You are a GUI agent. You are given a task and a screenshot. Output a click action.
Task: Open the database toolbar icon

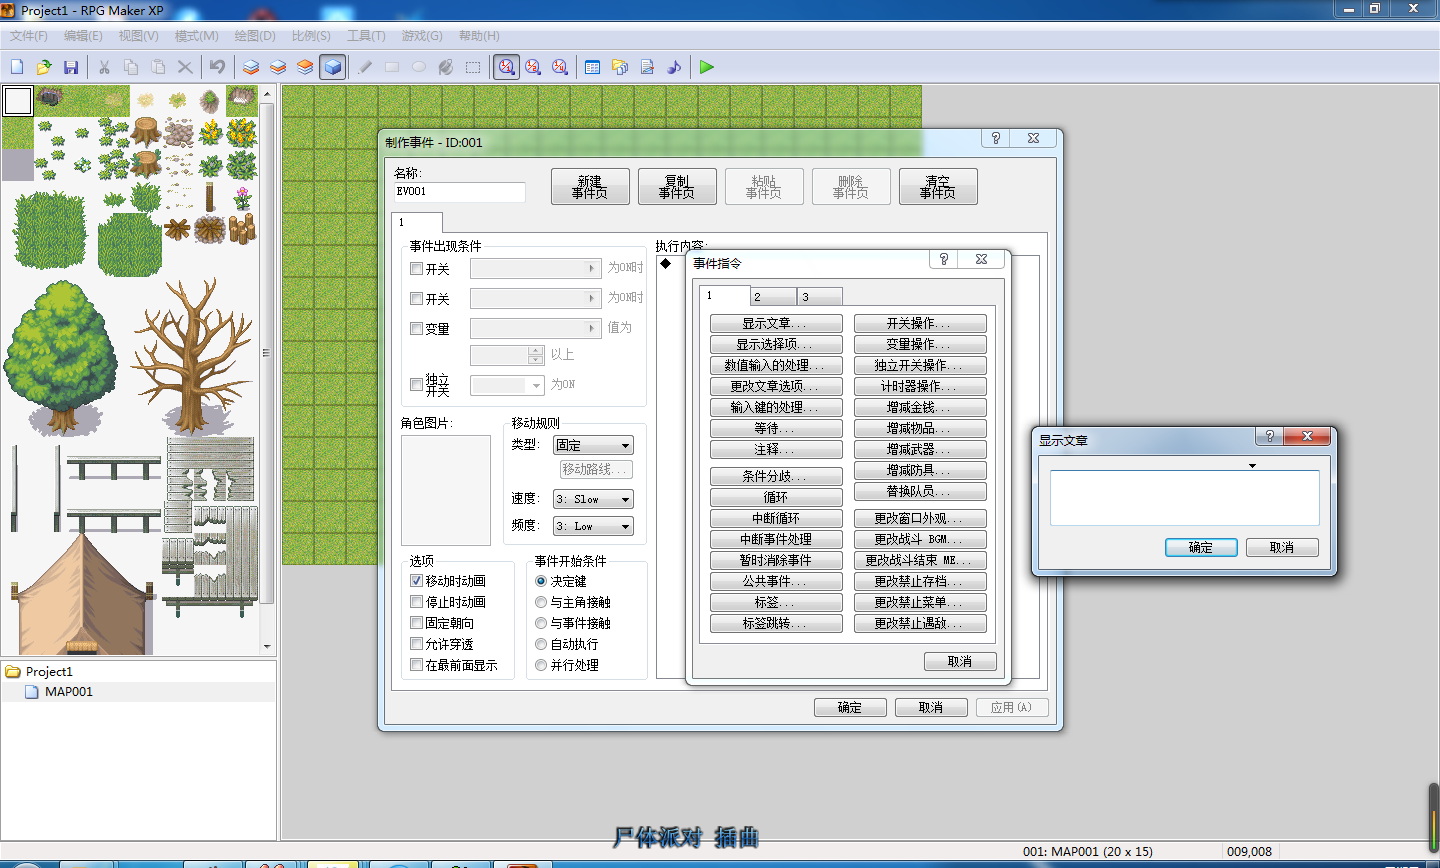point(593,67)
